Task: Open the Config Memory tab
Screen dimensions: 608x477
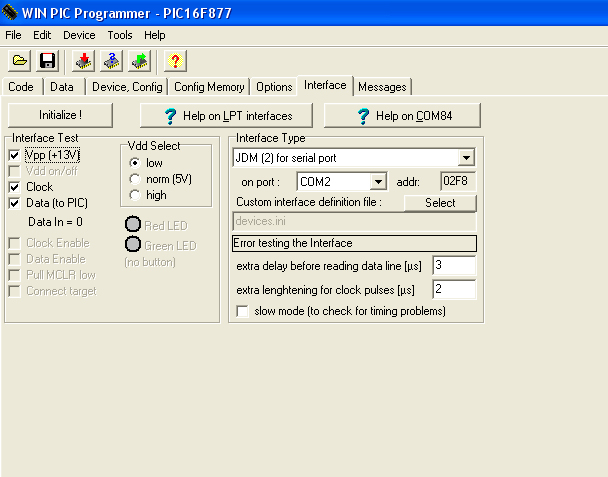Action: [x=209, y=87]
